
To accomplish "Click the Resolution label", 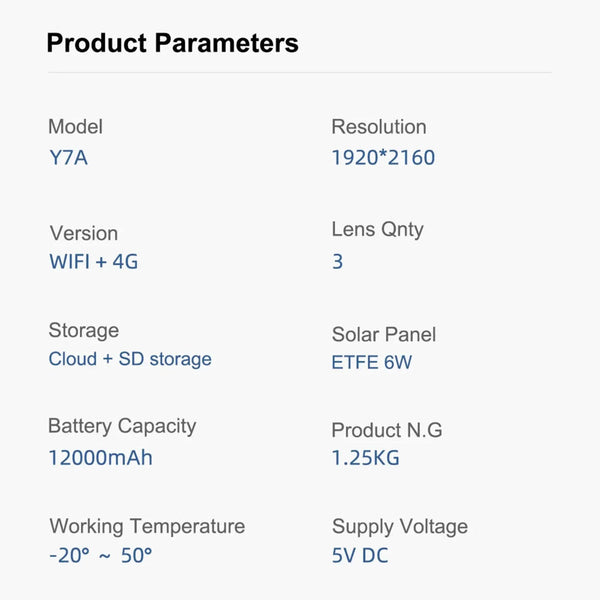I will 378,127.
